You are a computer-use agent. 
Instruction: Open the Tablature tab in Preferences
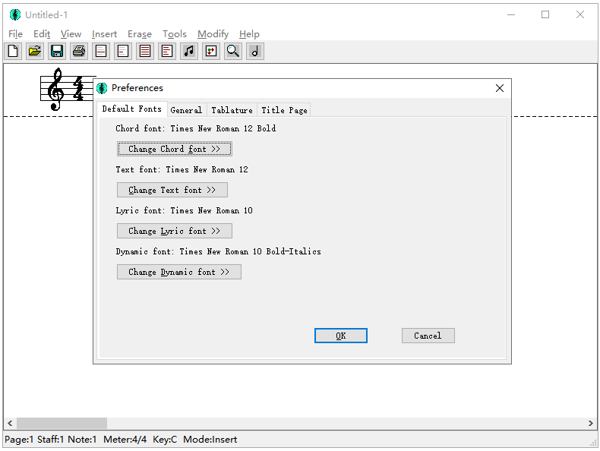(x=232, y=110)
